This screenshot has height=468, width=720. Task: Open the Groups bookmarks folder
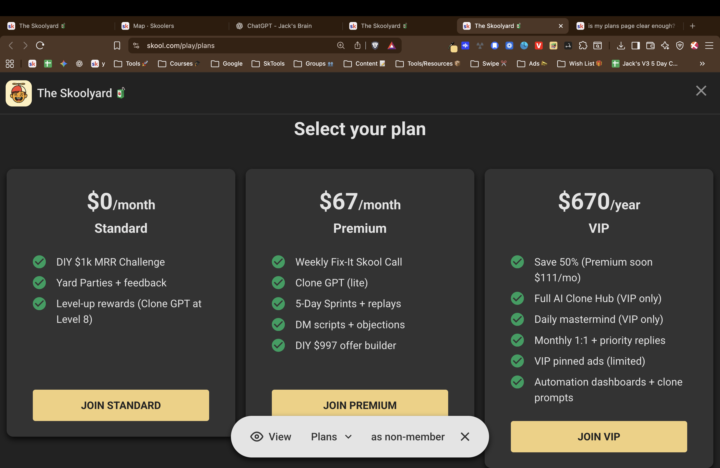click(x=314, y=64)
